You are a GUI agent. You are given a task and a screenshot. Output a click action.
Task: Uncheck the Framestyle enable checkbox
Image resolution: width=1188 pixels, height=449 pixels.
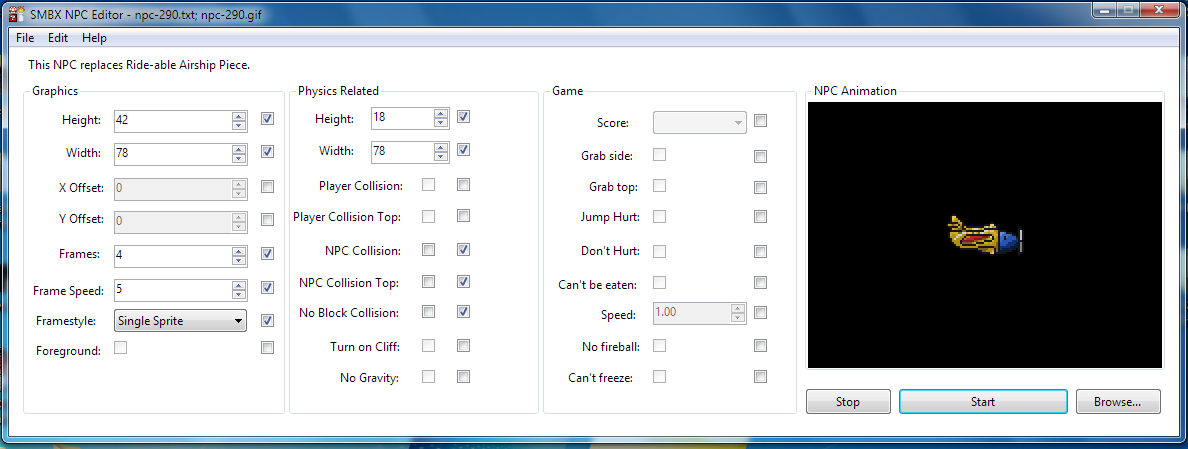267,320
